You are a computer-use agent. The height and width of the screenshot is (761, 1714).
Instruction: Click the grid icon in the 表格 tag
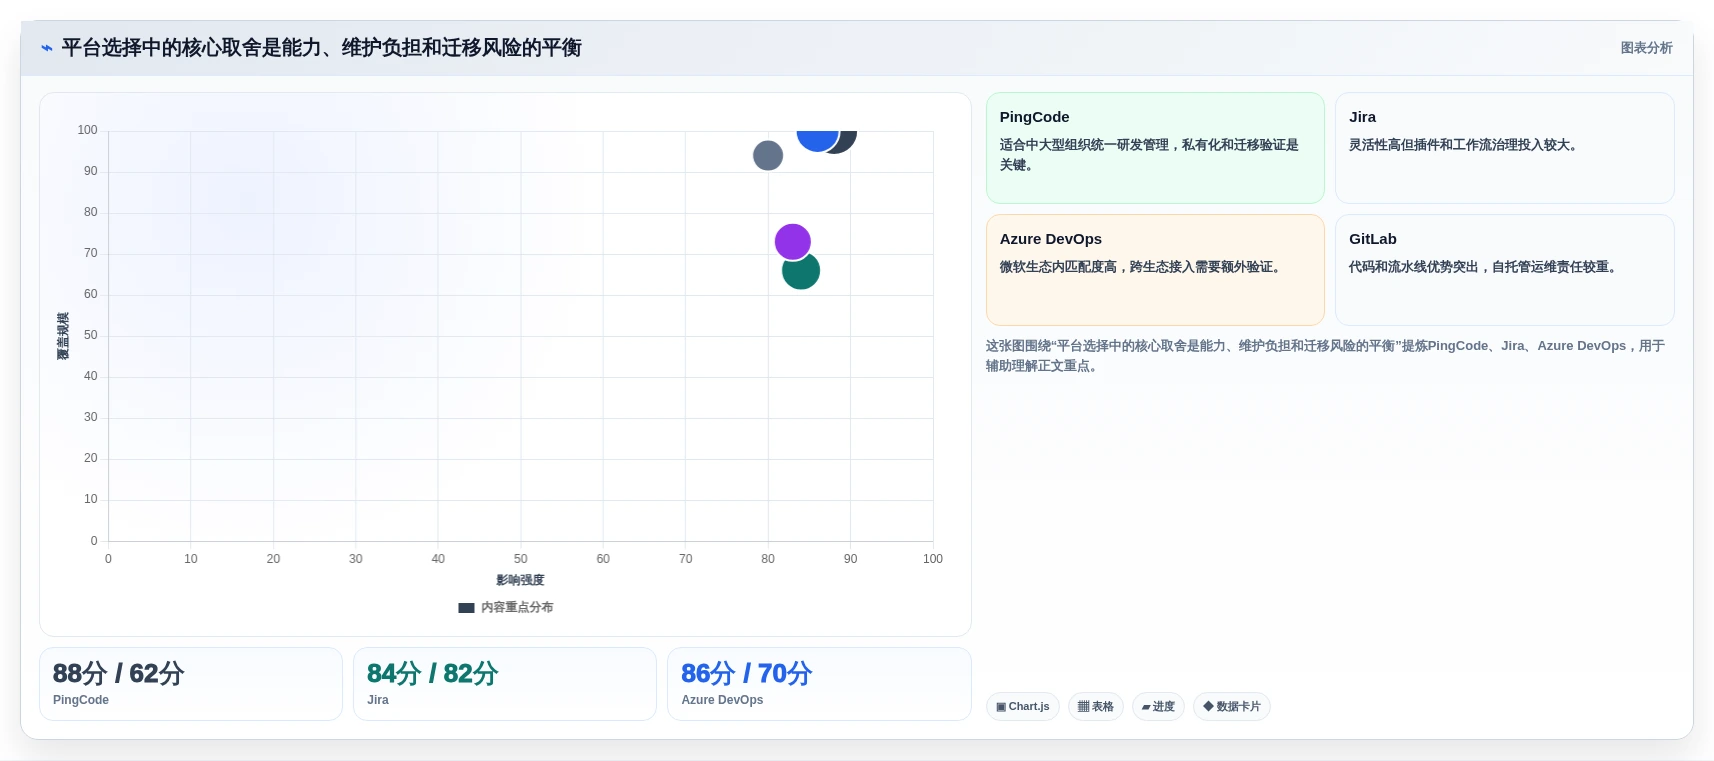click(x=1083, y=707)
